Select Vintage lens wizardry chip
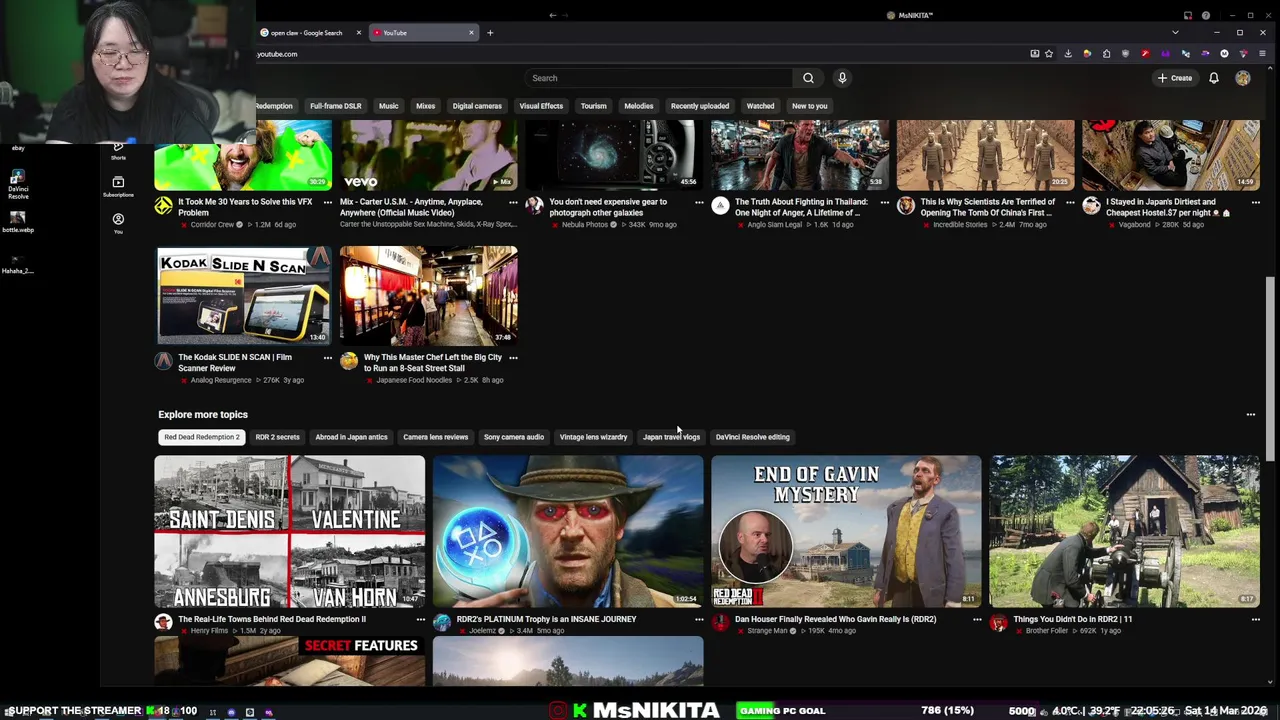The height and width of the screenshot is (720, 1280). click(593, 437)
